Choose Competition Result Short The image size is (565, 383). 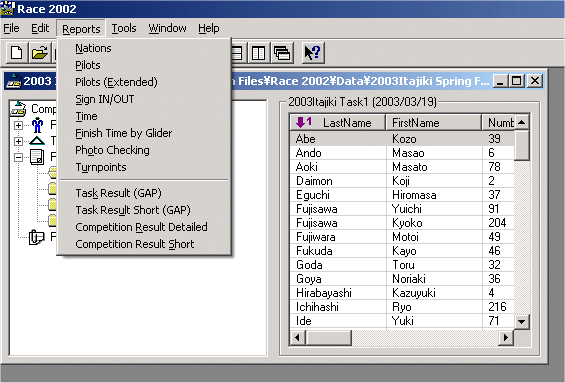point(144,244)
